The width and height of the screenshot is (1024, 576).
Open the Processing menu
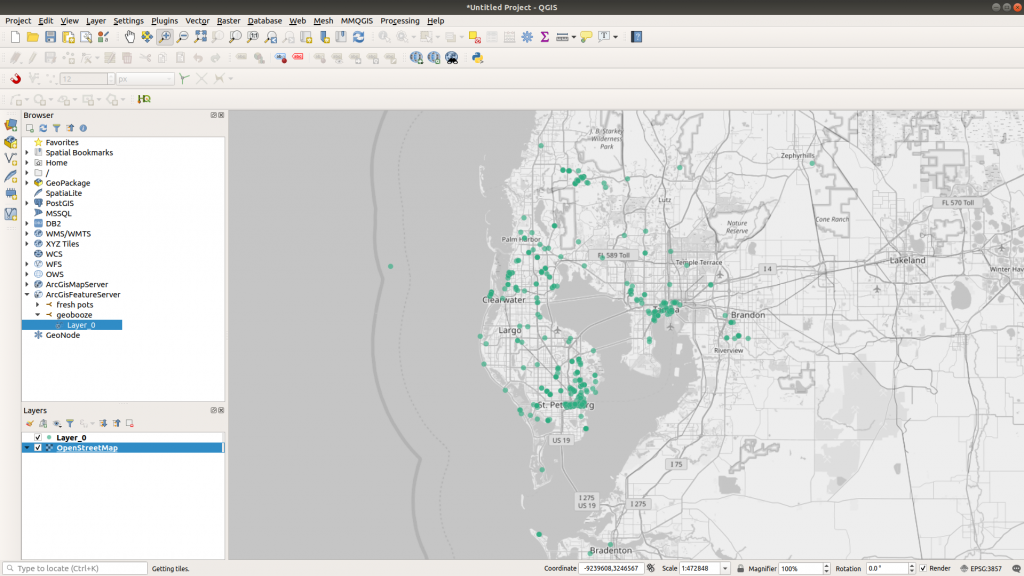coord(400,21)
